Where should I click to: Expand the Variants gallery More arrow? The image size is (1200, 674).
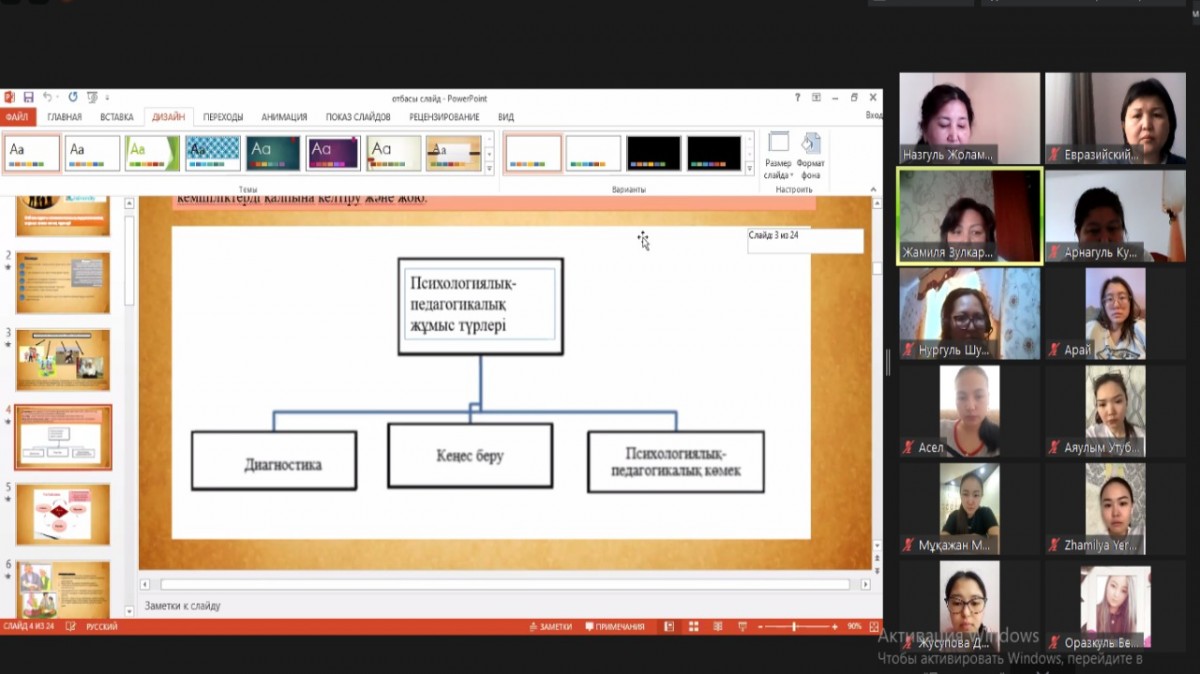pos(750,169)
